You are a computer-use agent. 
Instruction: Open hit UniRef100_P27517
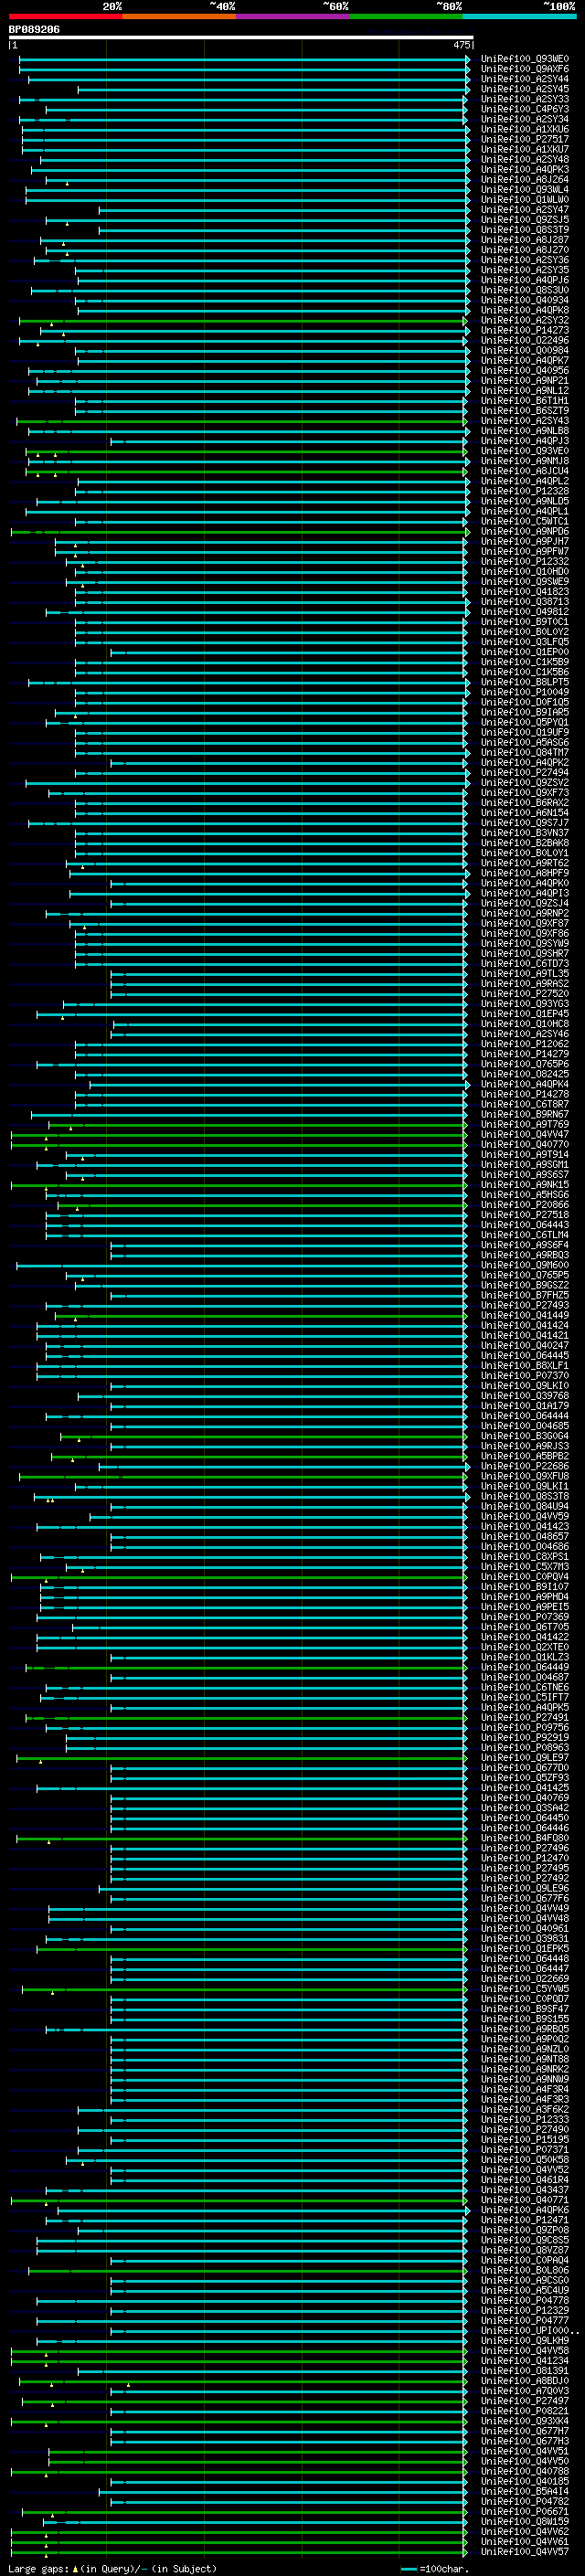(525, 140)
